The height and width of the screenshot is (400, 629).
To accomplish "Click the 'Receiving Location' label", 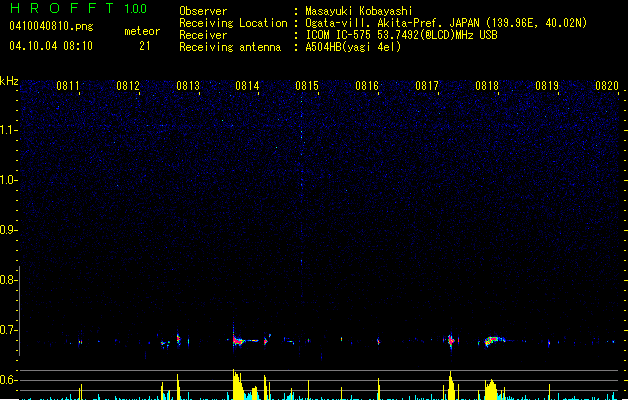I will pos(233,23).
